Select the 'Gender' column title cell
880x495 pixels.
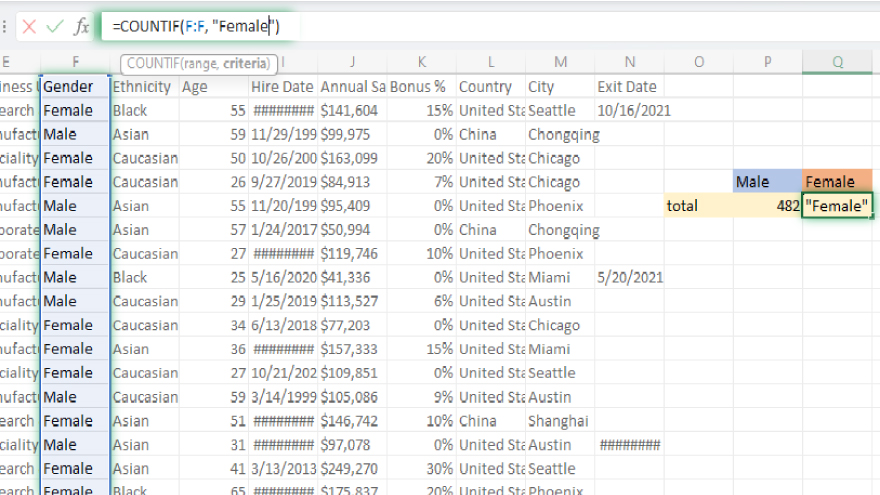click(x=75, y=87)
